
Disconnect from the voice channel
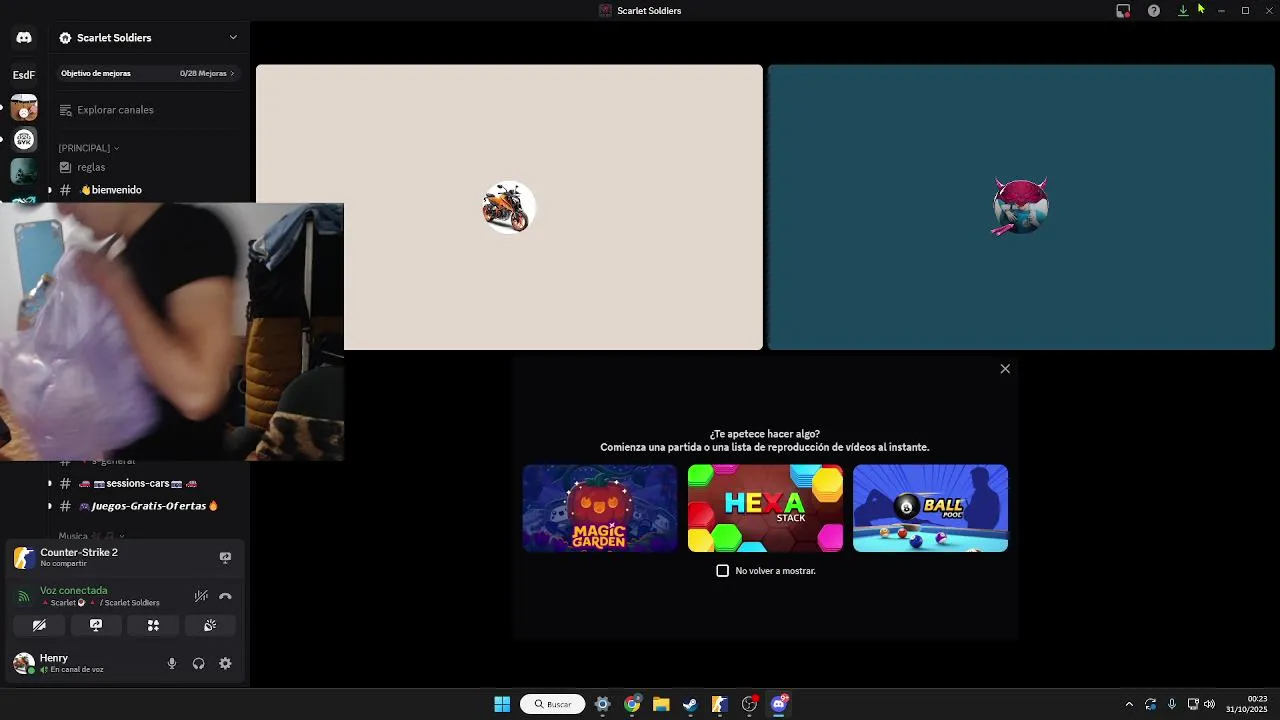225,596
